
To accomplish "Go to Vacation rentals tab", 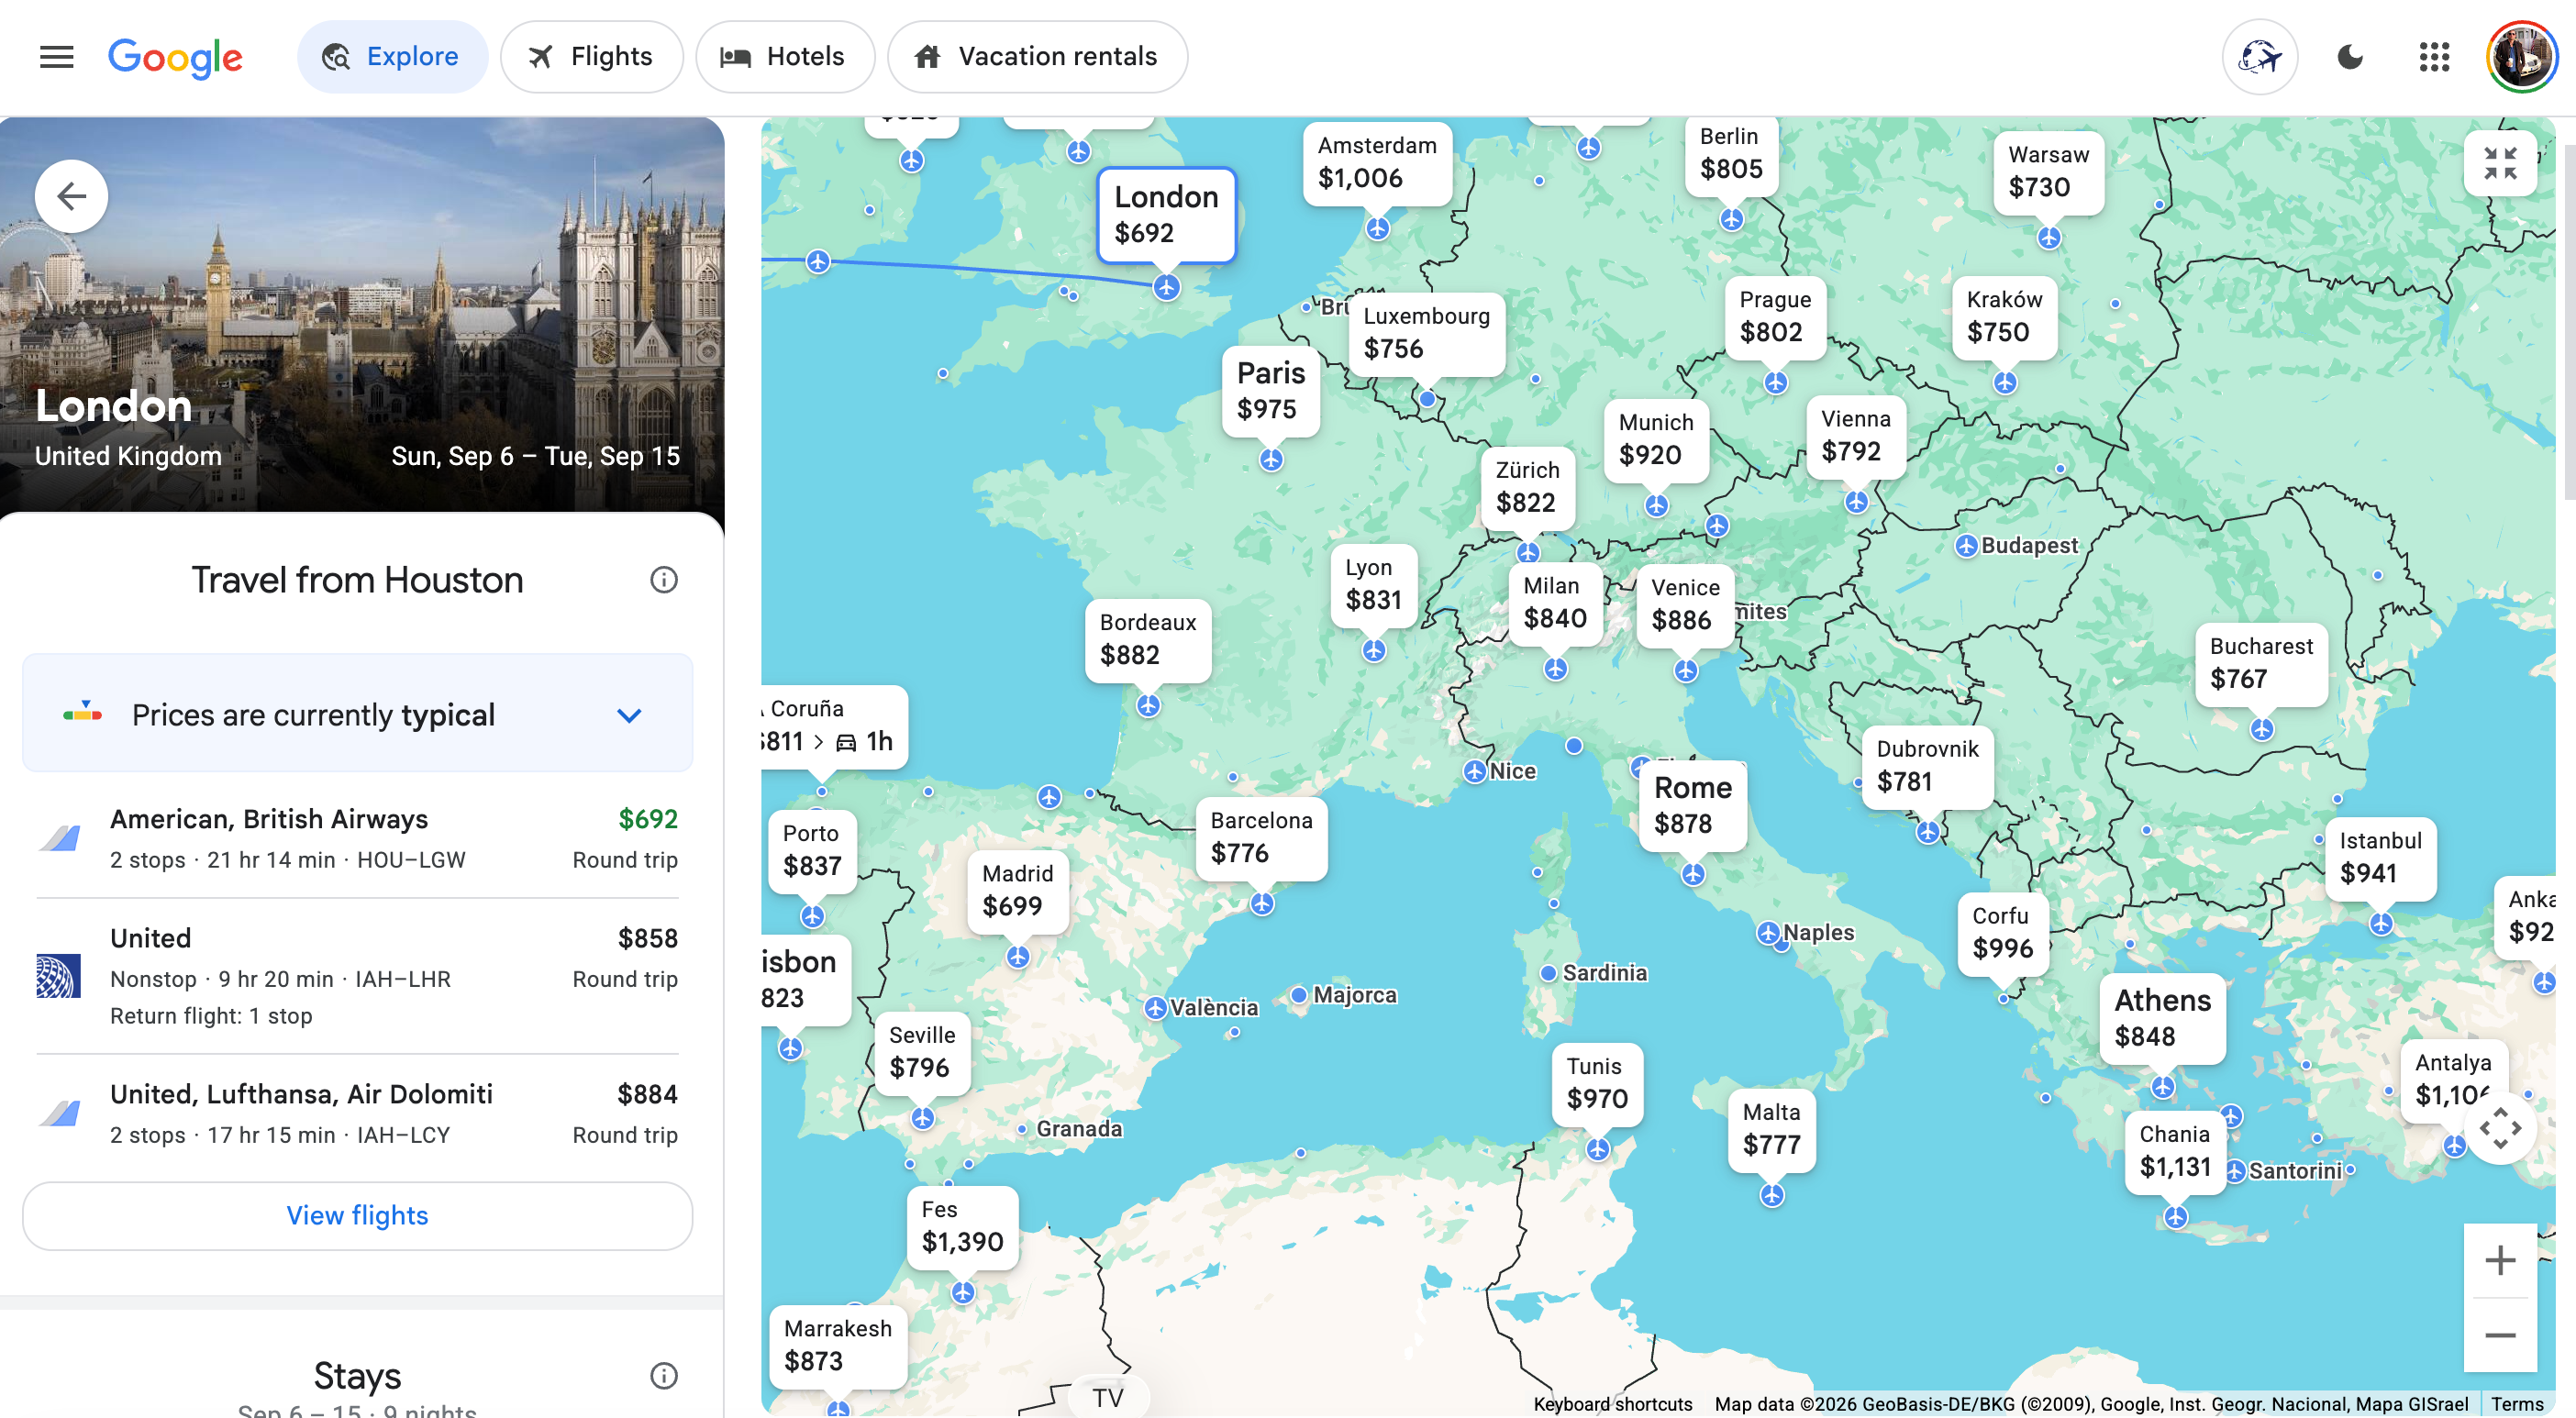I will click(1037, 57).
